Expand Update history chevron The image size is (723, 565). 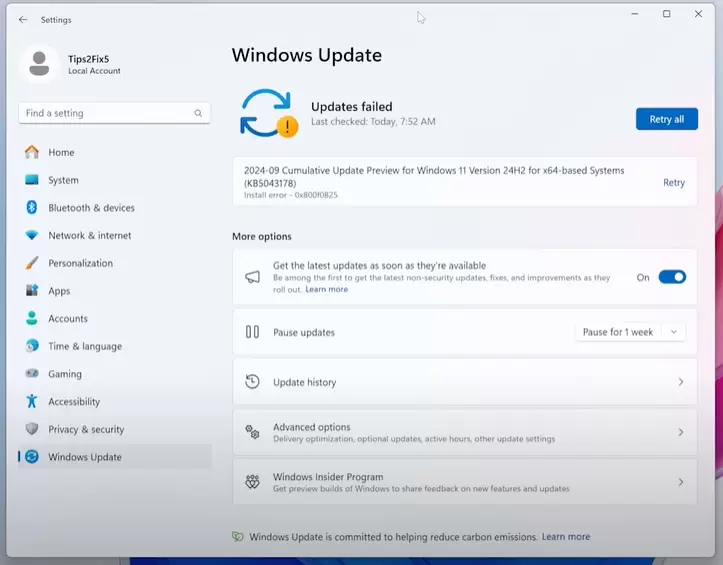pyautogui.click(x=680, y=382)
